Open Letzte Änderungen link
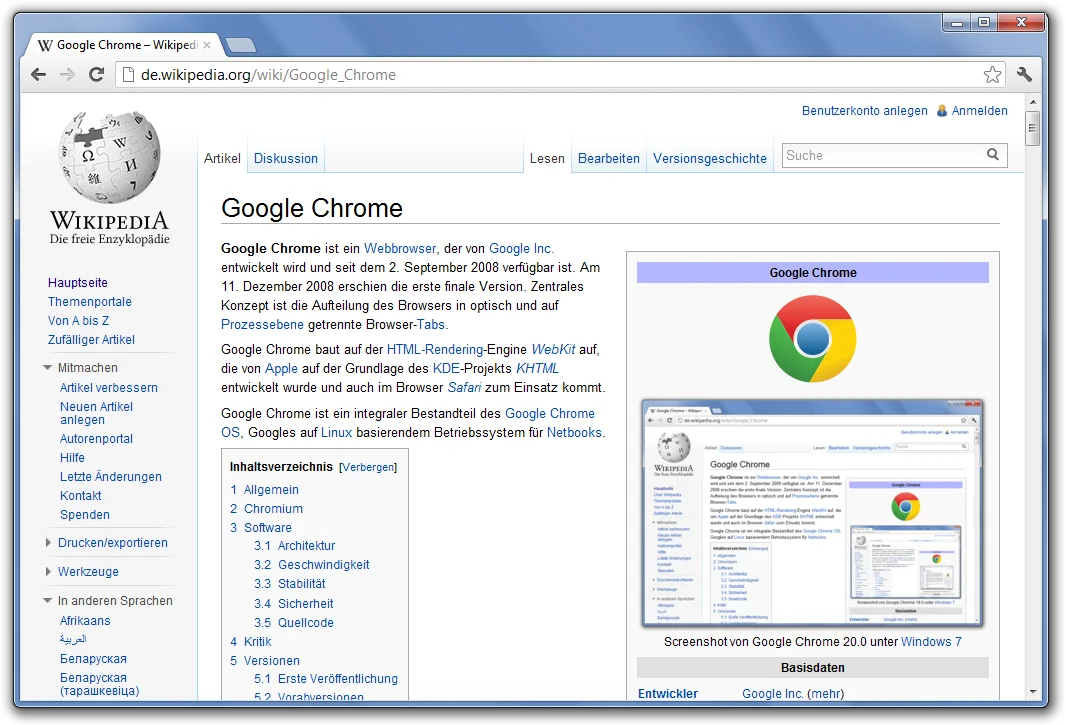Image resolution: width=1066 pixels, height=725 pixels. point(111,477)
